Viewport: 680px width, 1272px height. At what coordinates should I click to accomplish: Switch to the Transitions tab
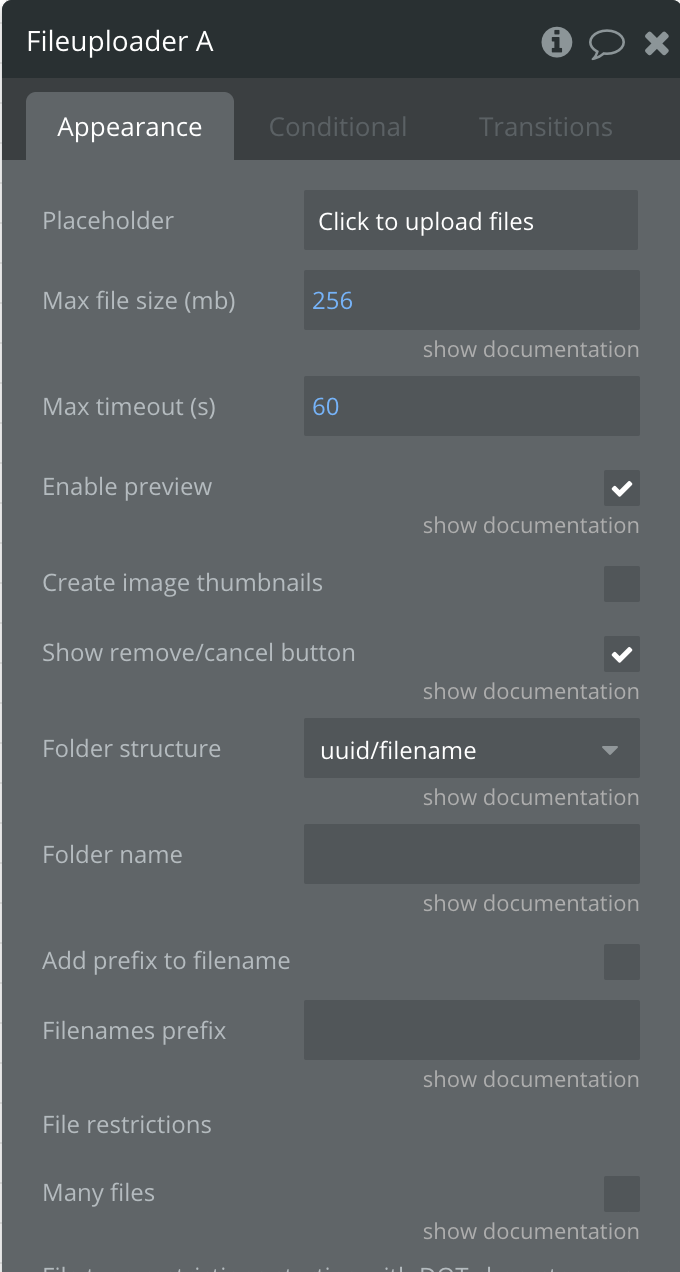click(546, 127)
